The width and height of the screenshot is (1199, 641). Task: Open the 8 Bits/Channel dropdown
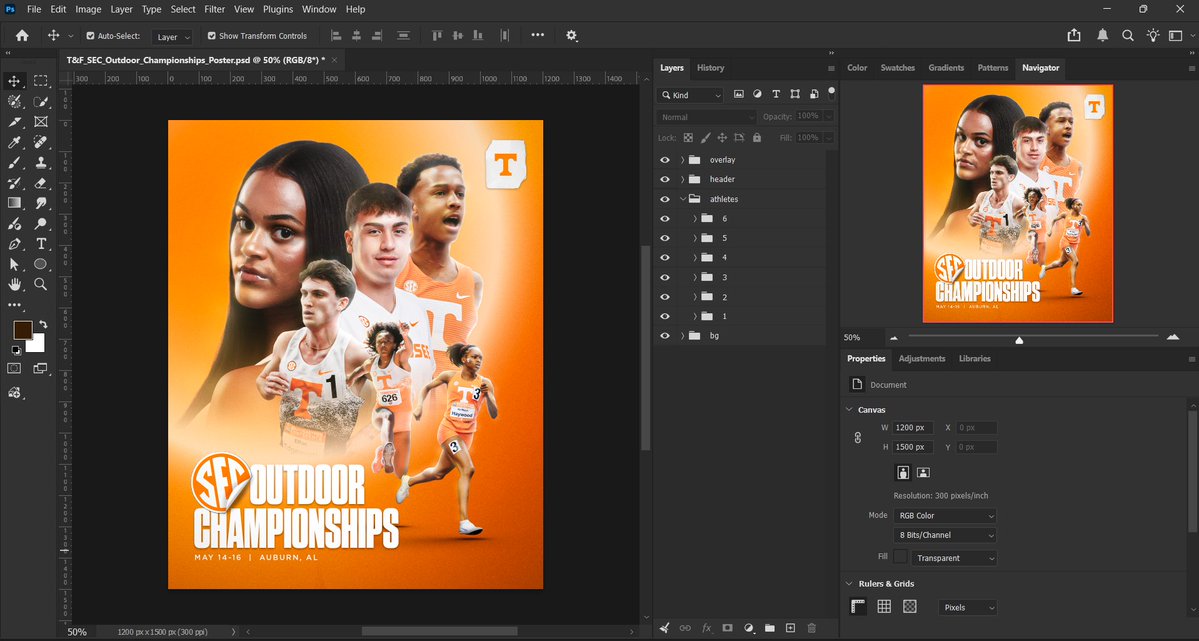(945, 535)
